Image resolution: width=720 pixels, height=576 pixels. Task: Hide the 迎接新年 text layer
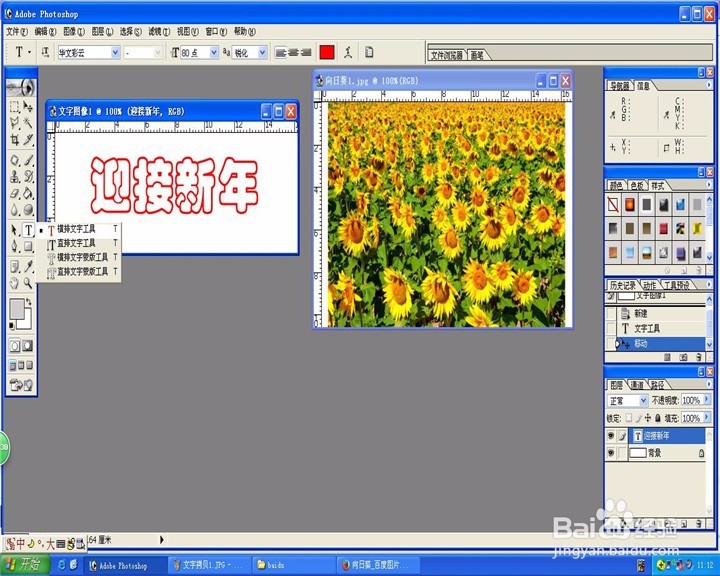pyautogui.click(x=611, y=435)
